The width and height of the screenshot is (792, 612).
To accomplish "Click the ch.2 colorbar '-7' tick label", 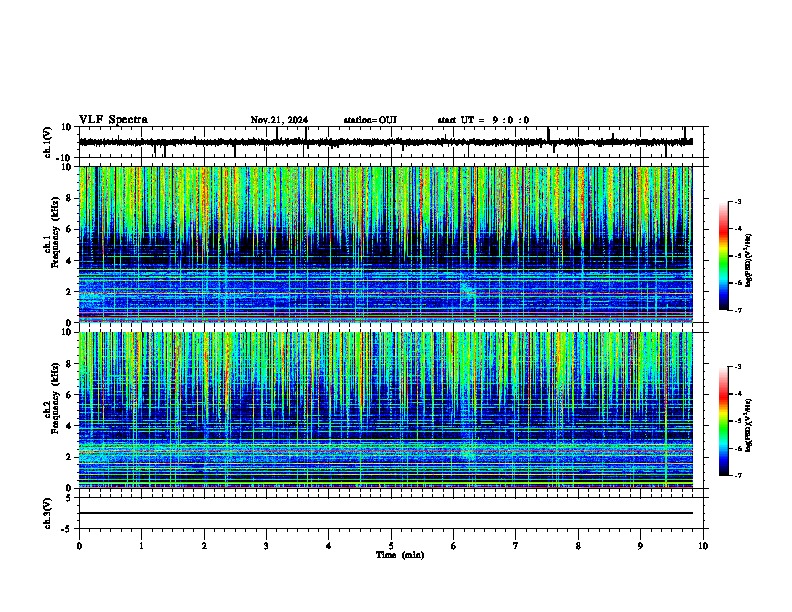I will tap(737, 475).
